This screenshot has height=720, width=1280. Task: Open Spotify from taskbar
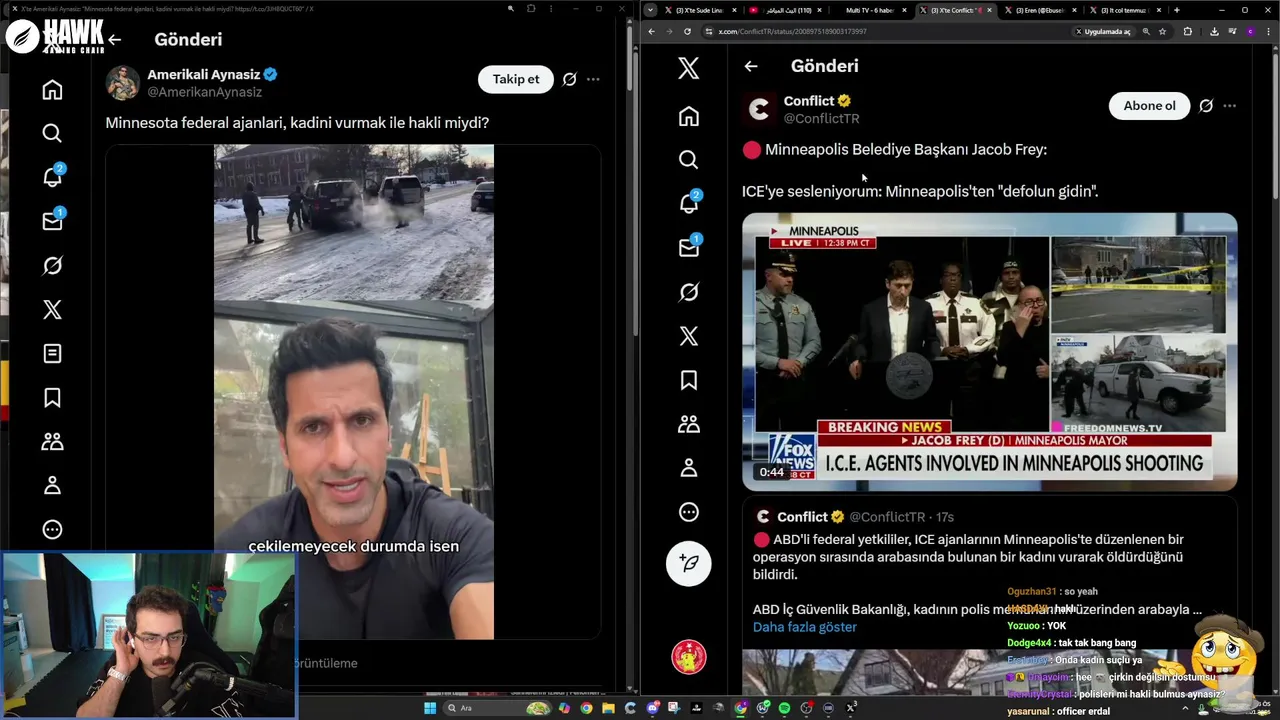coord(784,708)
